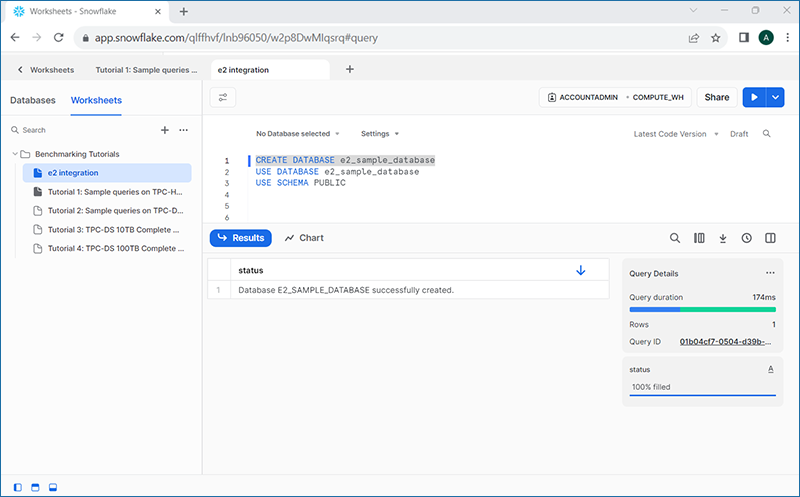Open a new browser tab

pos(184,11)
